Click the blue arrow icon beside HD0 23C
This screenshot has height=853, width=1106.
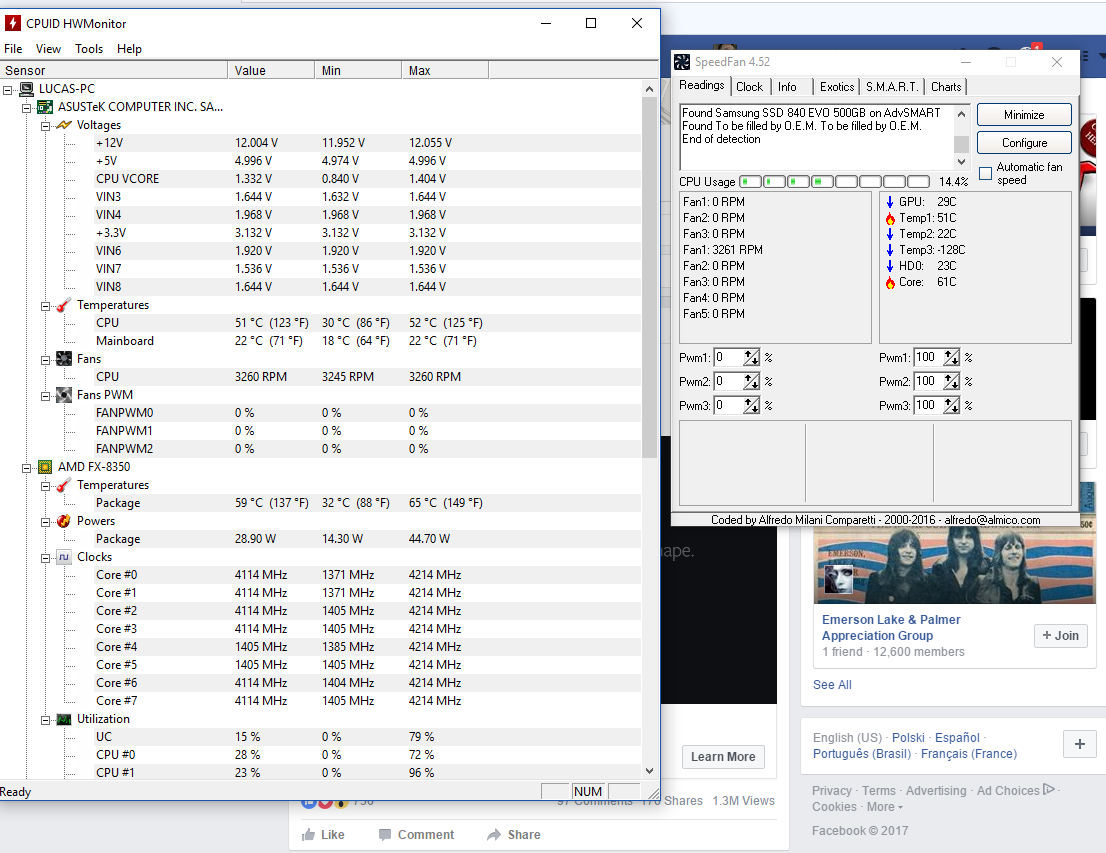pyautogui.click(x=890, y=266)
